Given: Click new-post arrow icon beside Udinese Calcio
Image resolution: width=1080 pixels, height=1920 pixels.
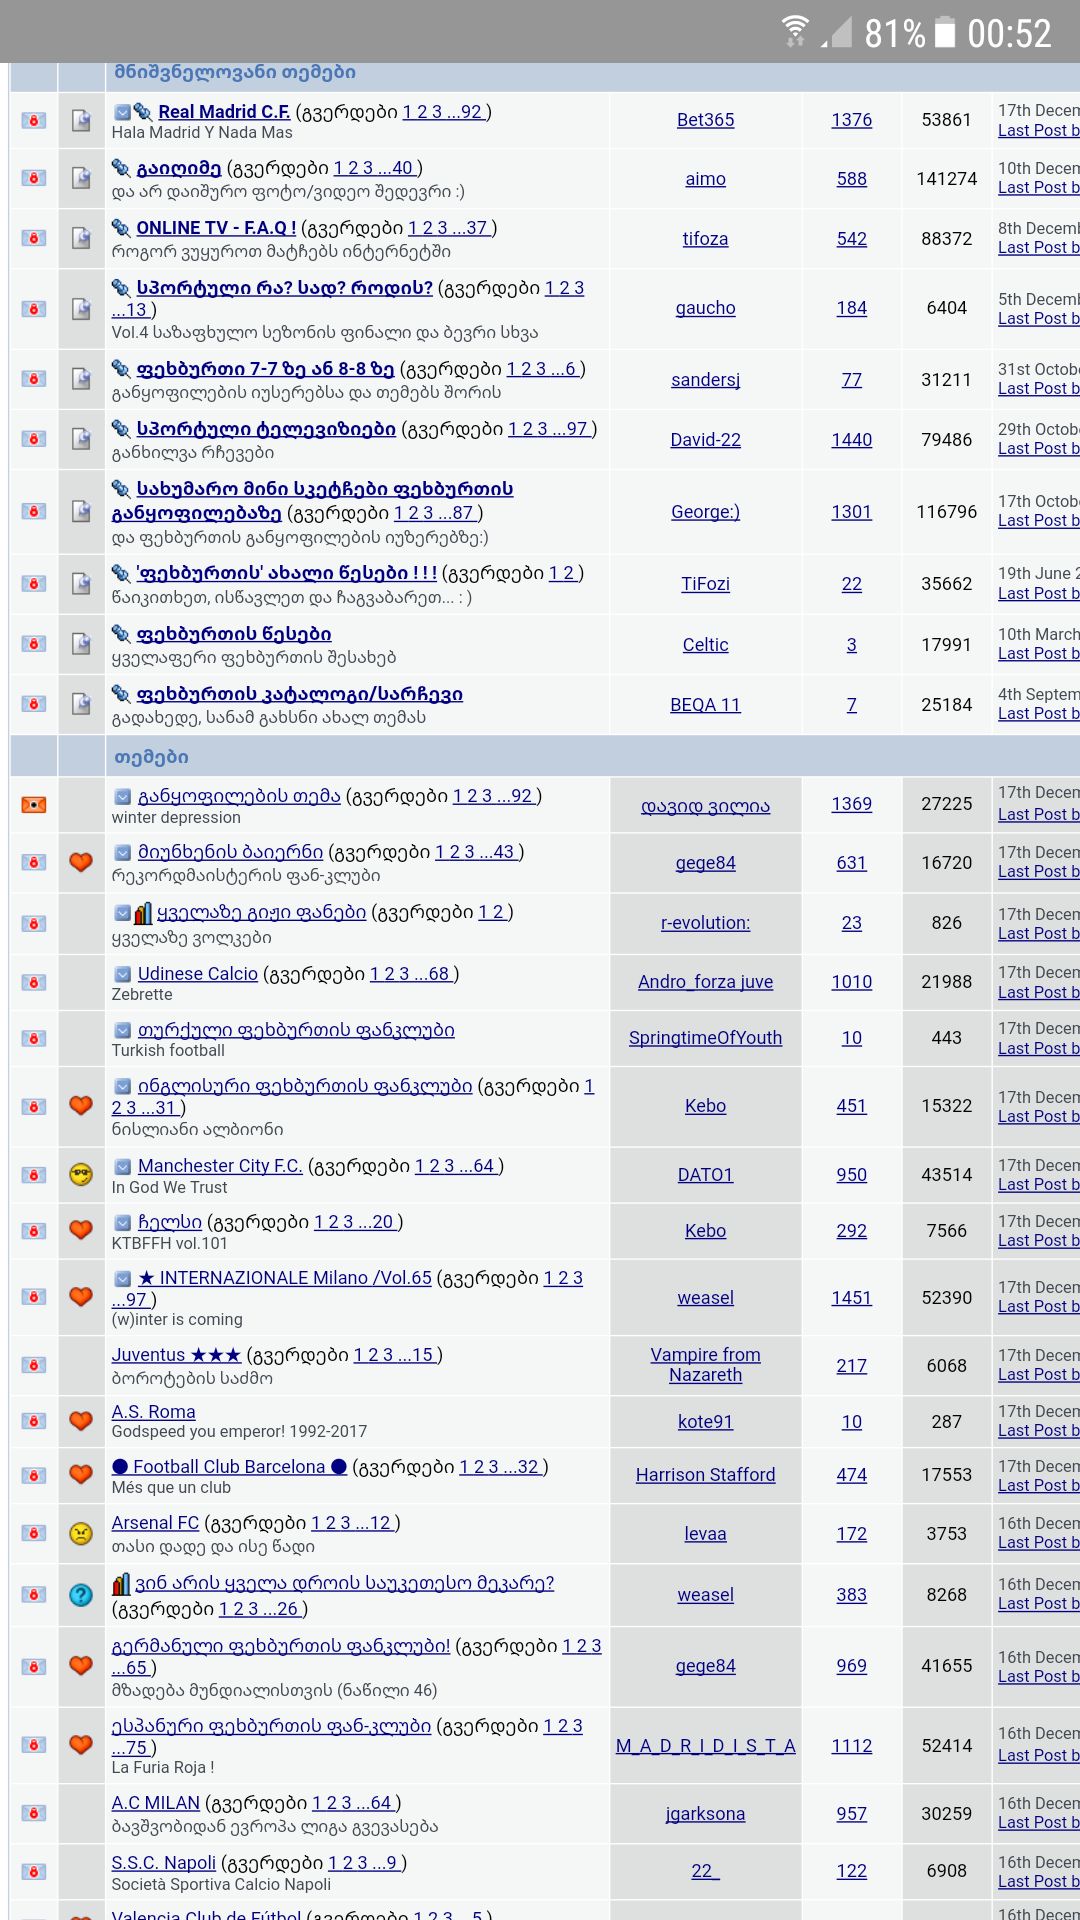Looking at the screenshot, I should pos(123,974).
